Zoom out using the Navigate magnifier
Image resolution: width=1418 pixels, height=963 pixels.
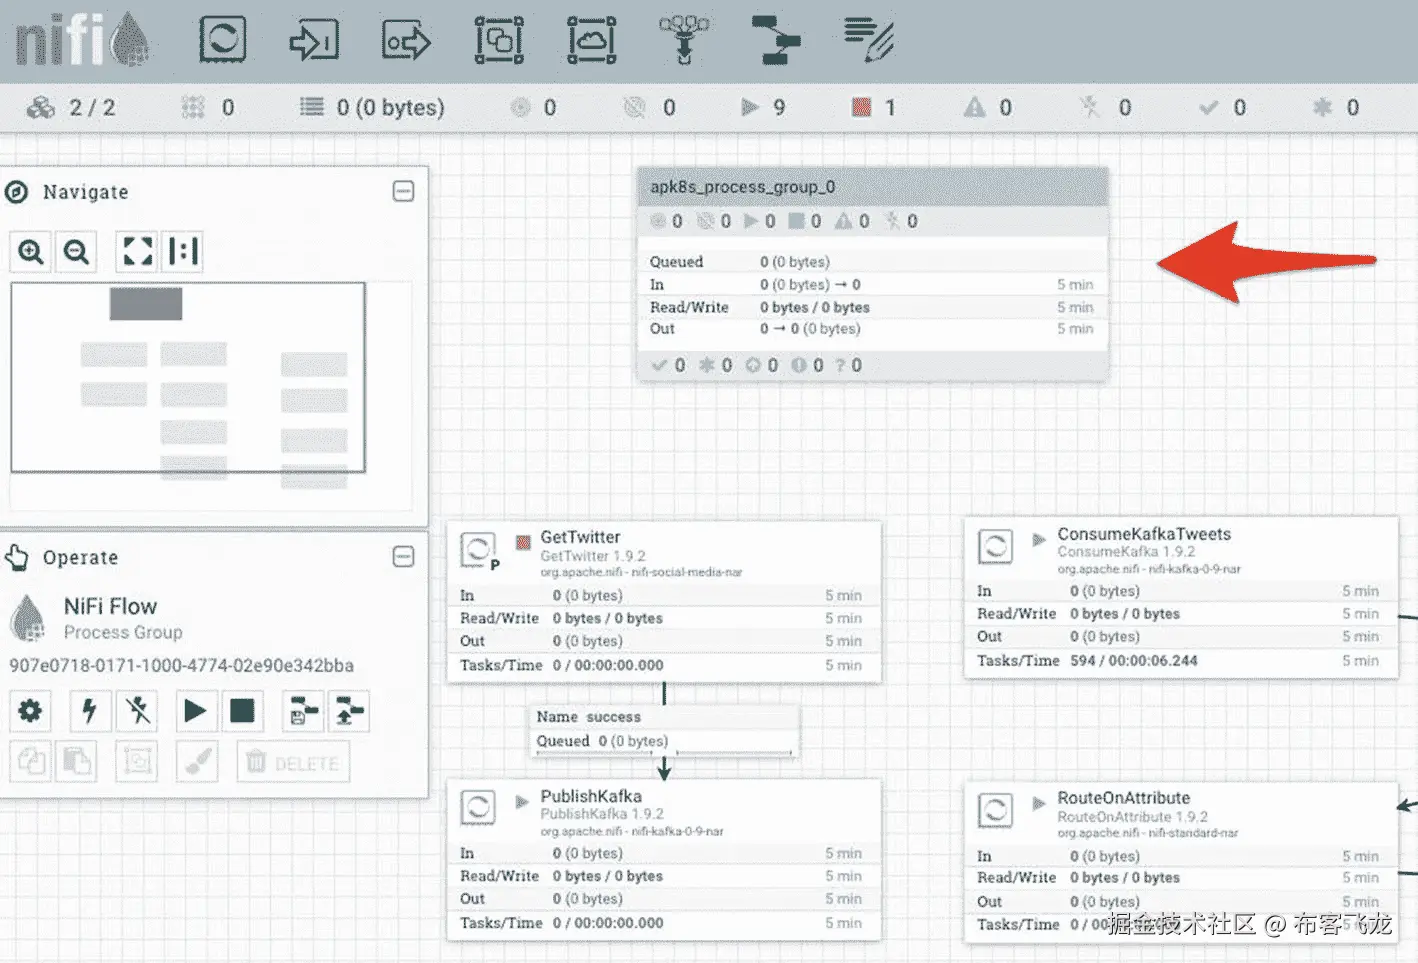(x=76, y=251)
